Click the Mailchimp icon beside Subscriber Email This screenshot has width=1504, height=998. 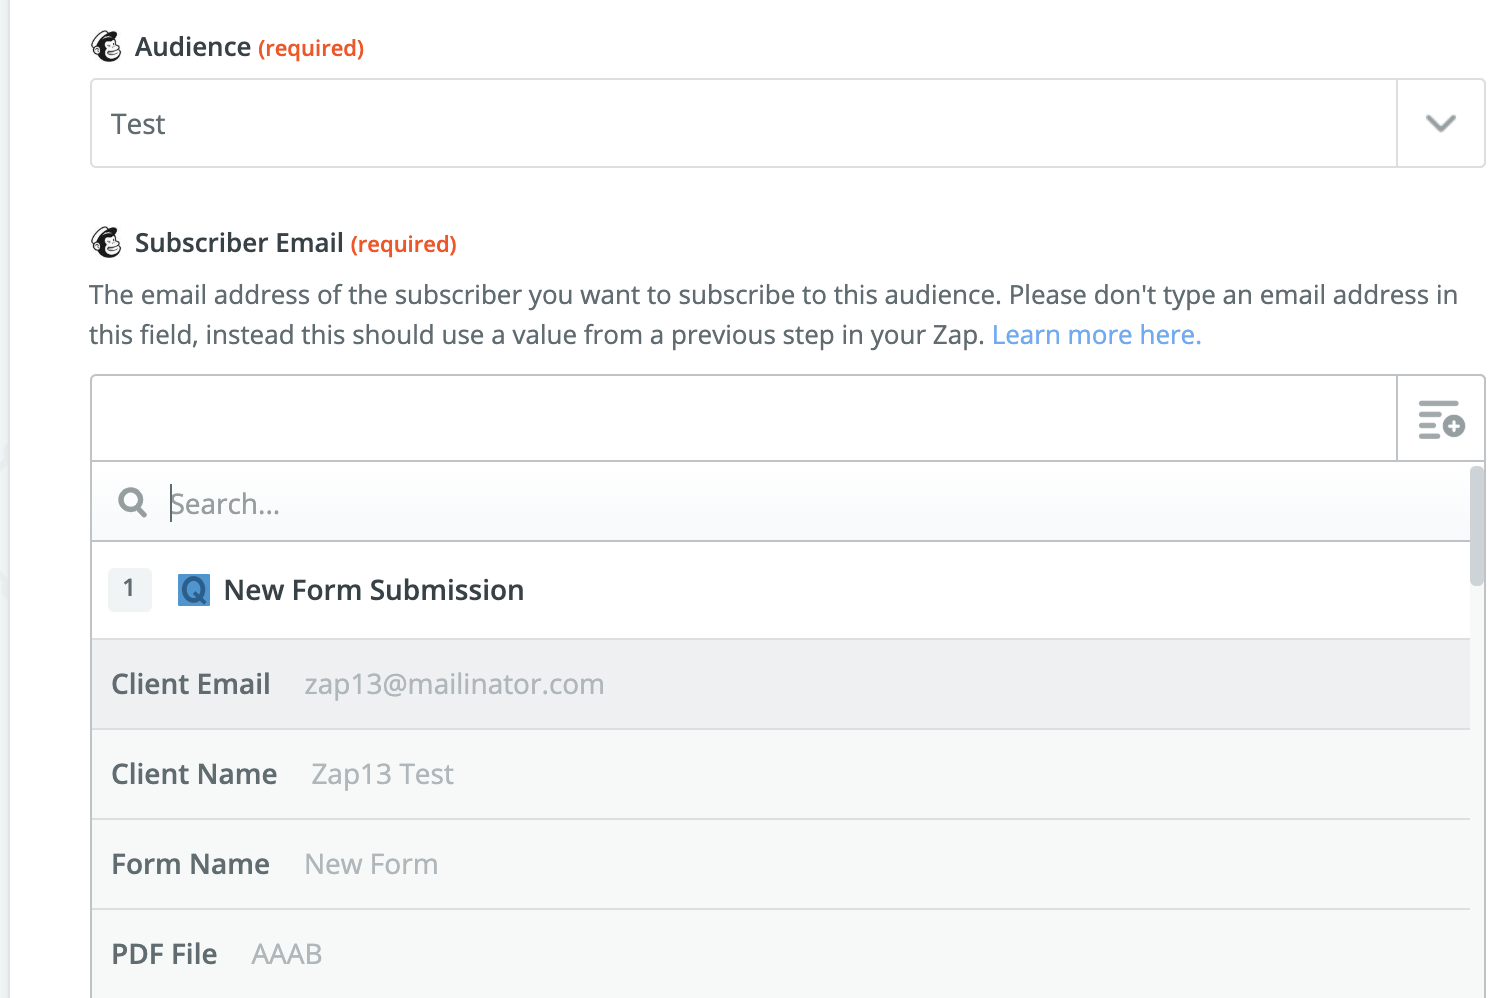(x=106, y=242)
